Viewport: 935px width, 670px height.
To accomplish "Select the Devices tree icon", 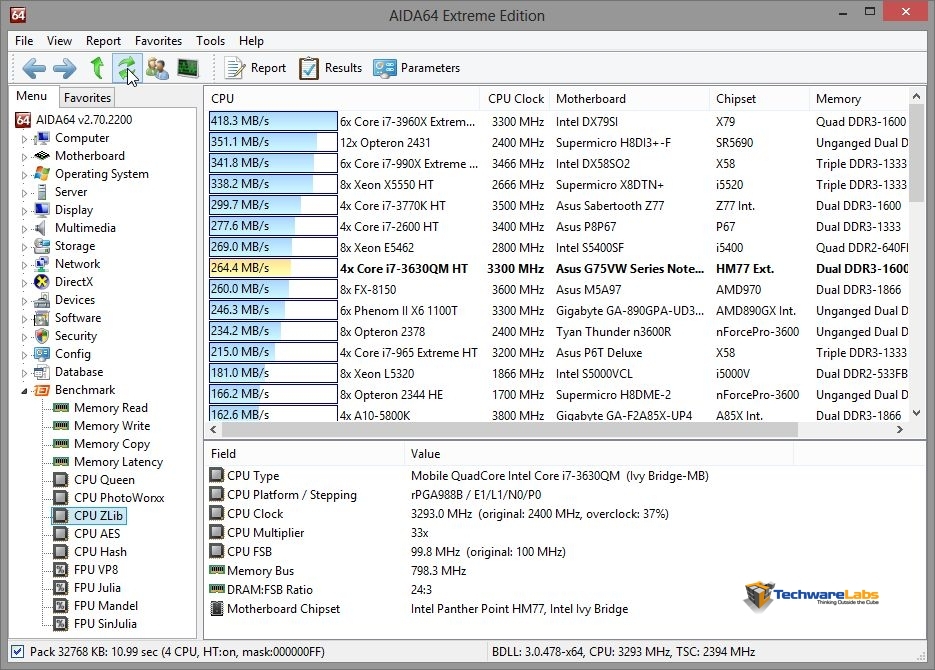I will 42,300.
